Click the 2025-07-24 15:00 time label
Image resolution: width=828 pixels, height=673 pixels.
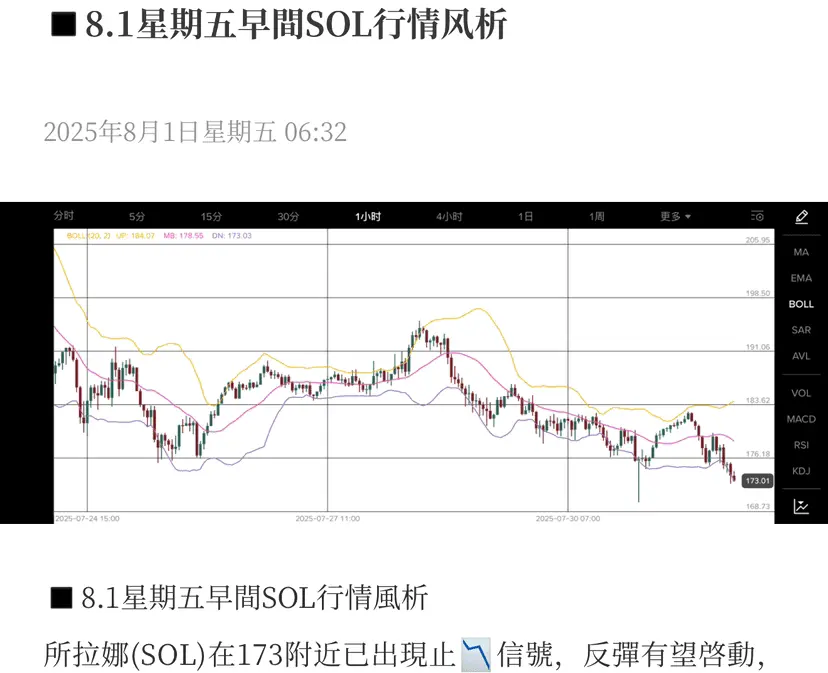tap(87, 519)
